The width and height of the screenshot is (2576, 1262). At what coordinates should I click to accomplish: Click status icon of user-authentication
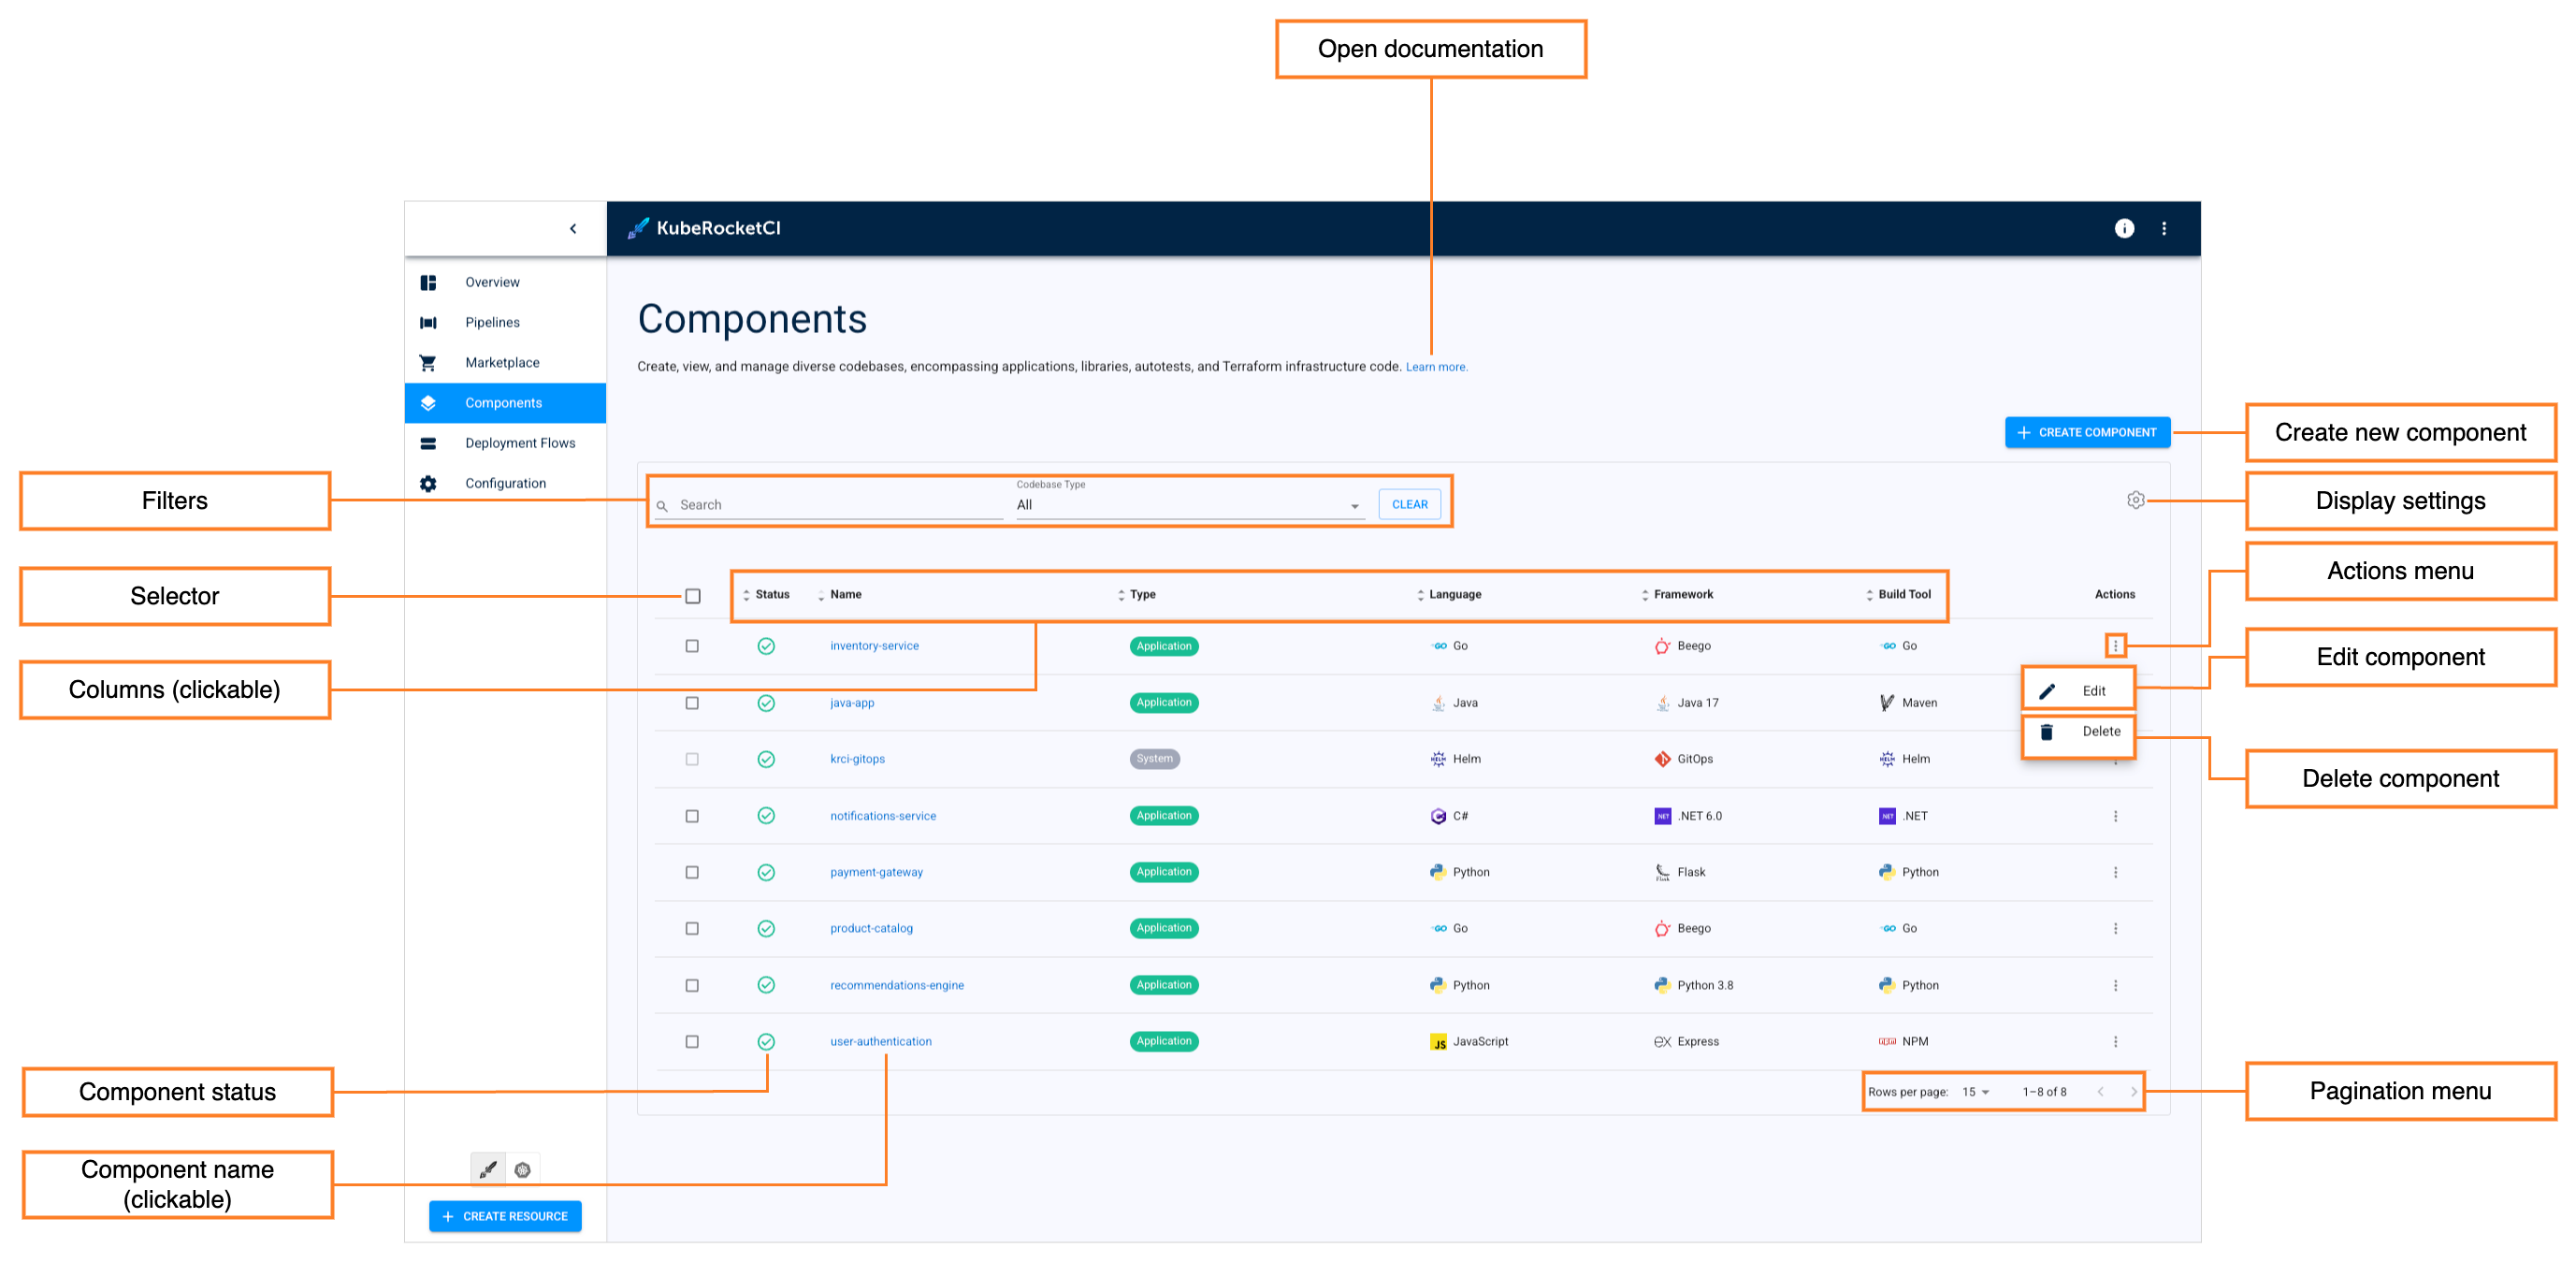[766, 1041]
